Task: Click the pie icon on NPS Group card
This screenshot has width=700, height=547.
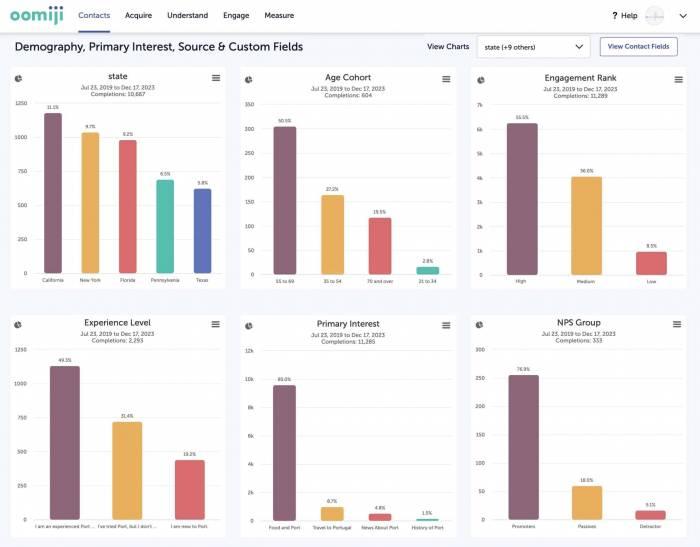Action: tap(479, 324)
